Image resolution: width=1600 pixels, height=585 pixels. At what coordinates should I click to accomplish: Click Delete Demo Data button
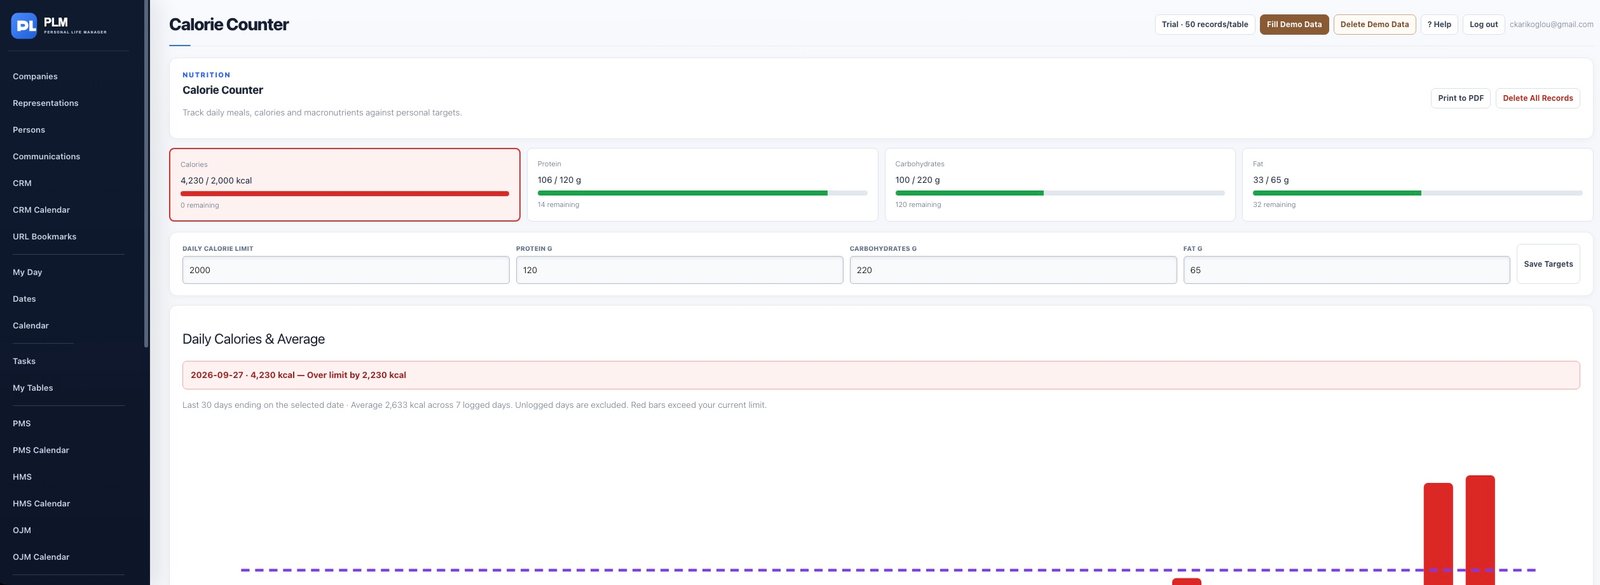click(x=1375, y=24)
